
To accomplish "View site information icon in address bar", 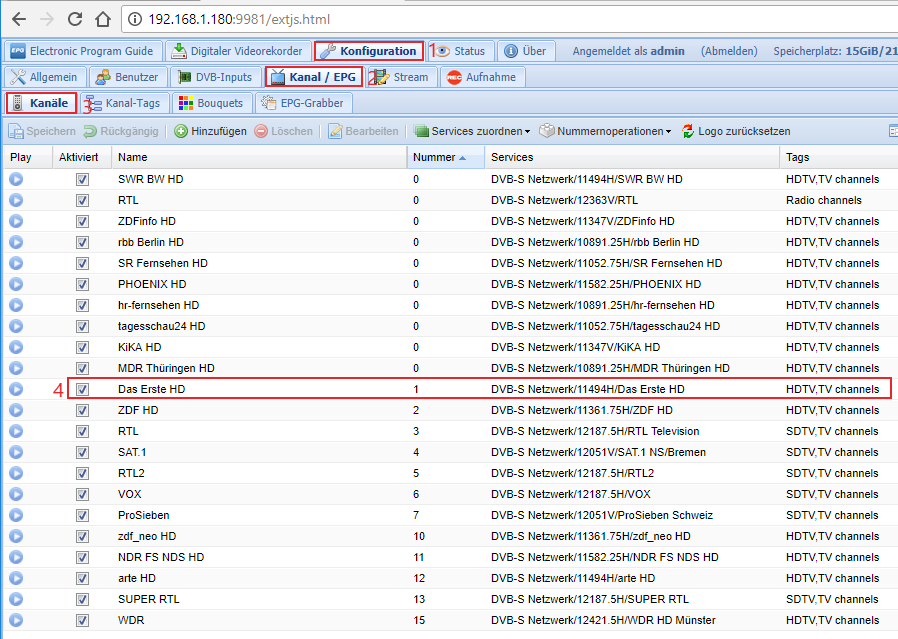I will tap(135, 19).
